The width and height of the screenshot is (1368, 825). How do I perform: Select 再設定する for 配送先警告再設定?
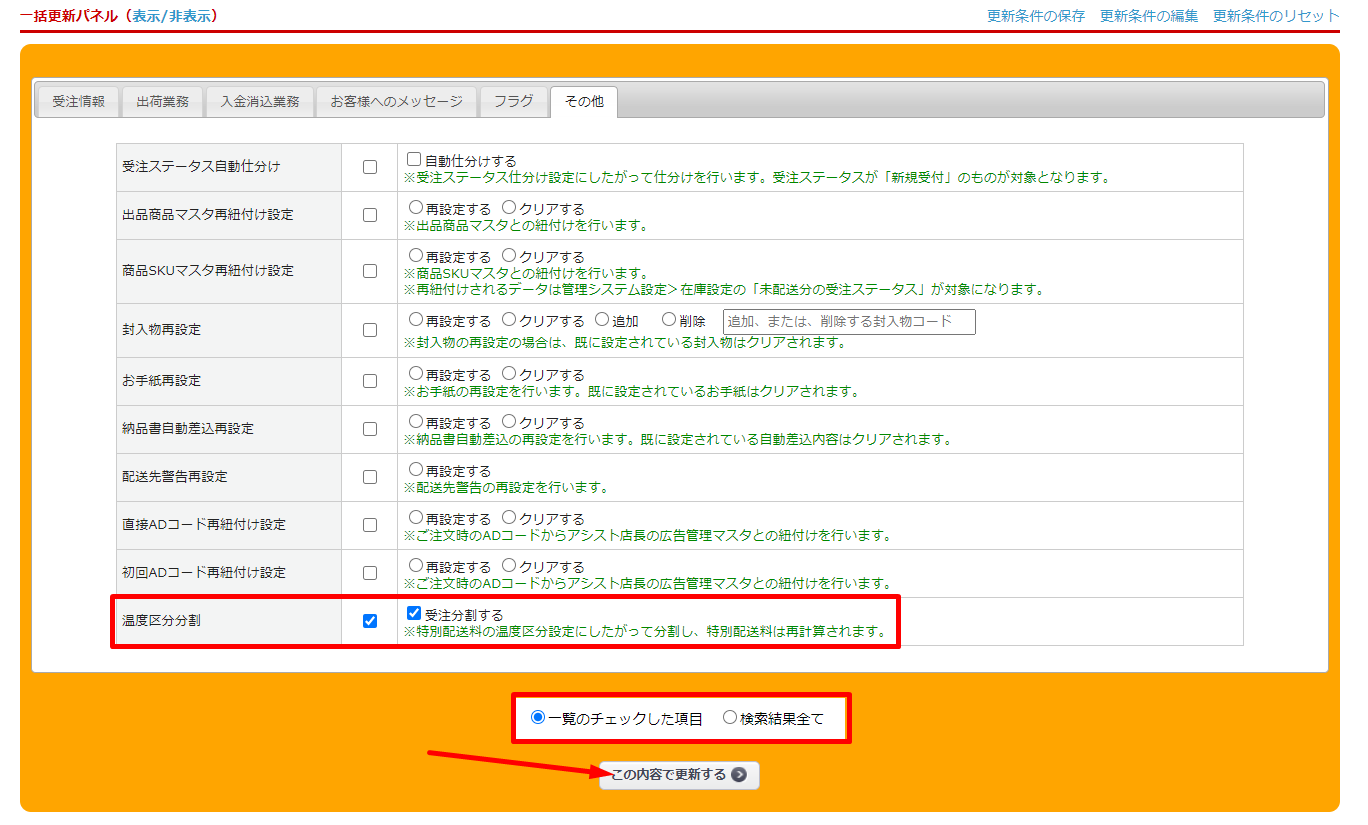coord(416,470)
